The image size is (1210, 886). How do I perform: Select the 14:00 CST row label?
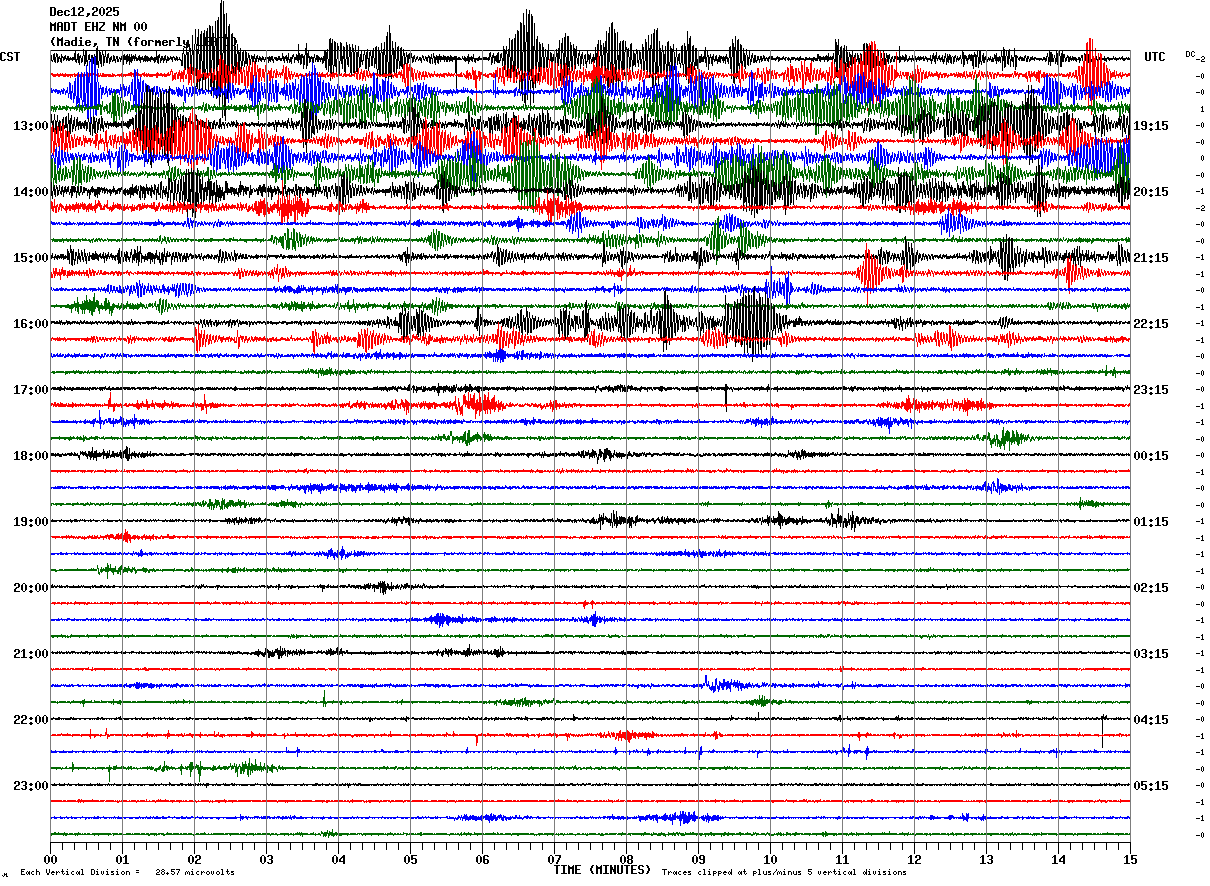(31, 192)
